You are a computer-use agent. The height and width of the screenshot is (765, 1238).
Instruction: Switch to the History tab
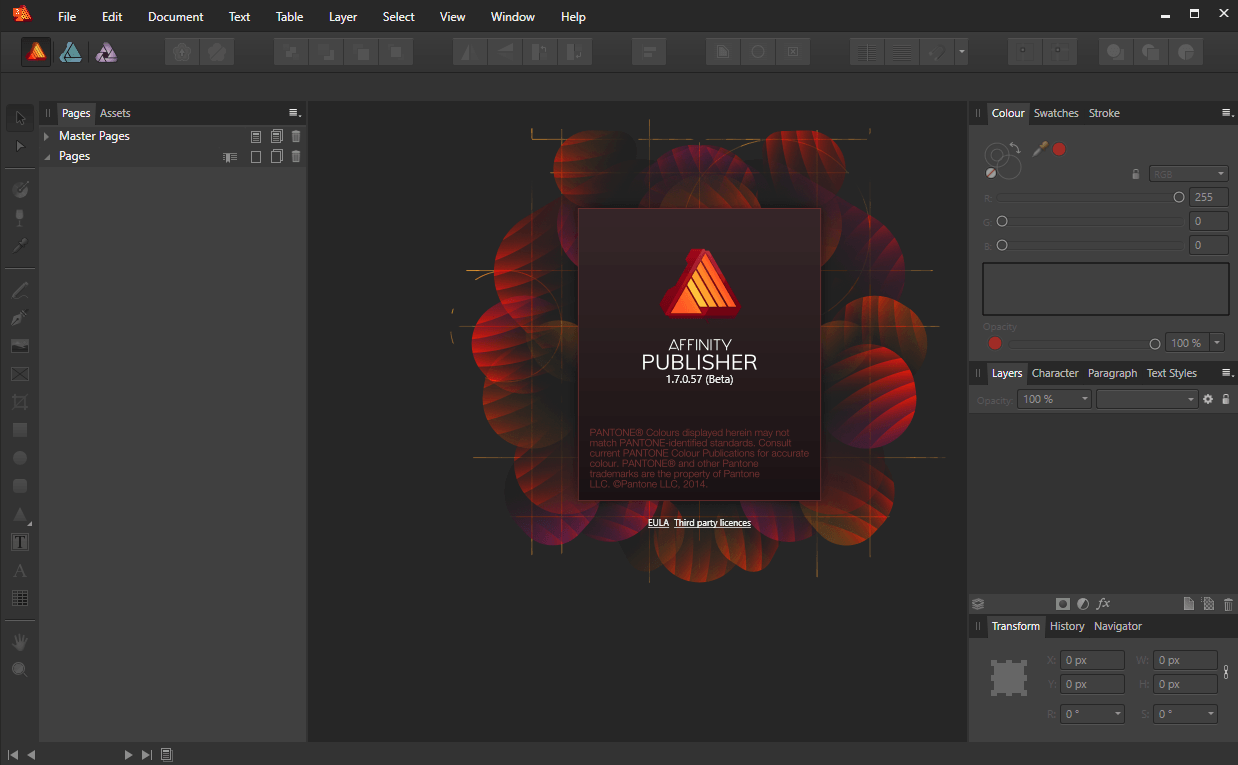1067,626
